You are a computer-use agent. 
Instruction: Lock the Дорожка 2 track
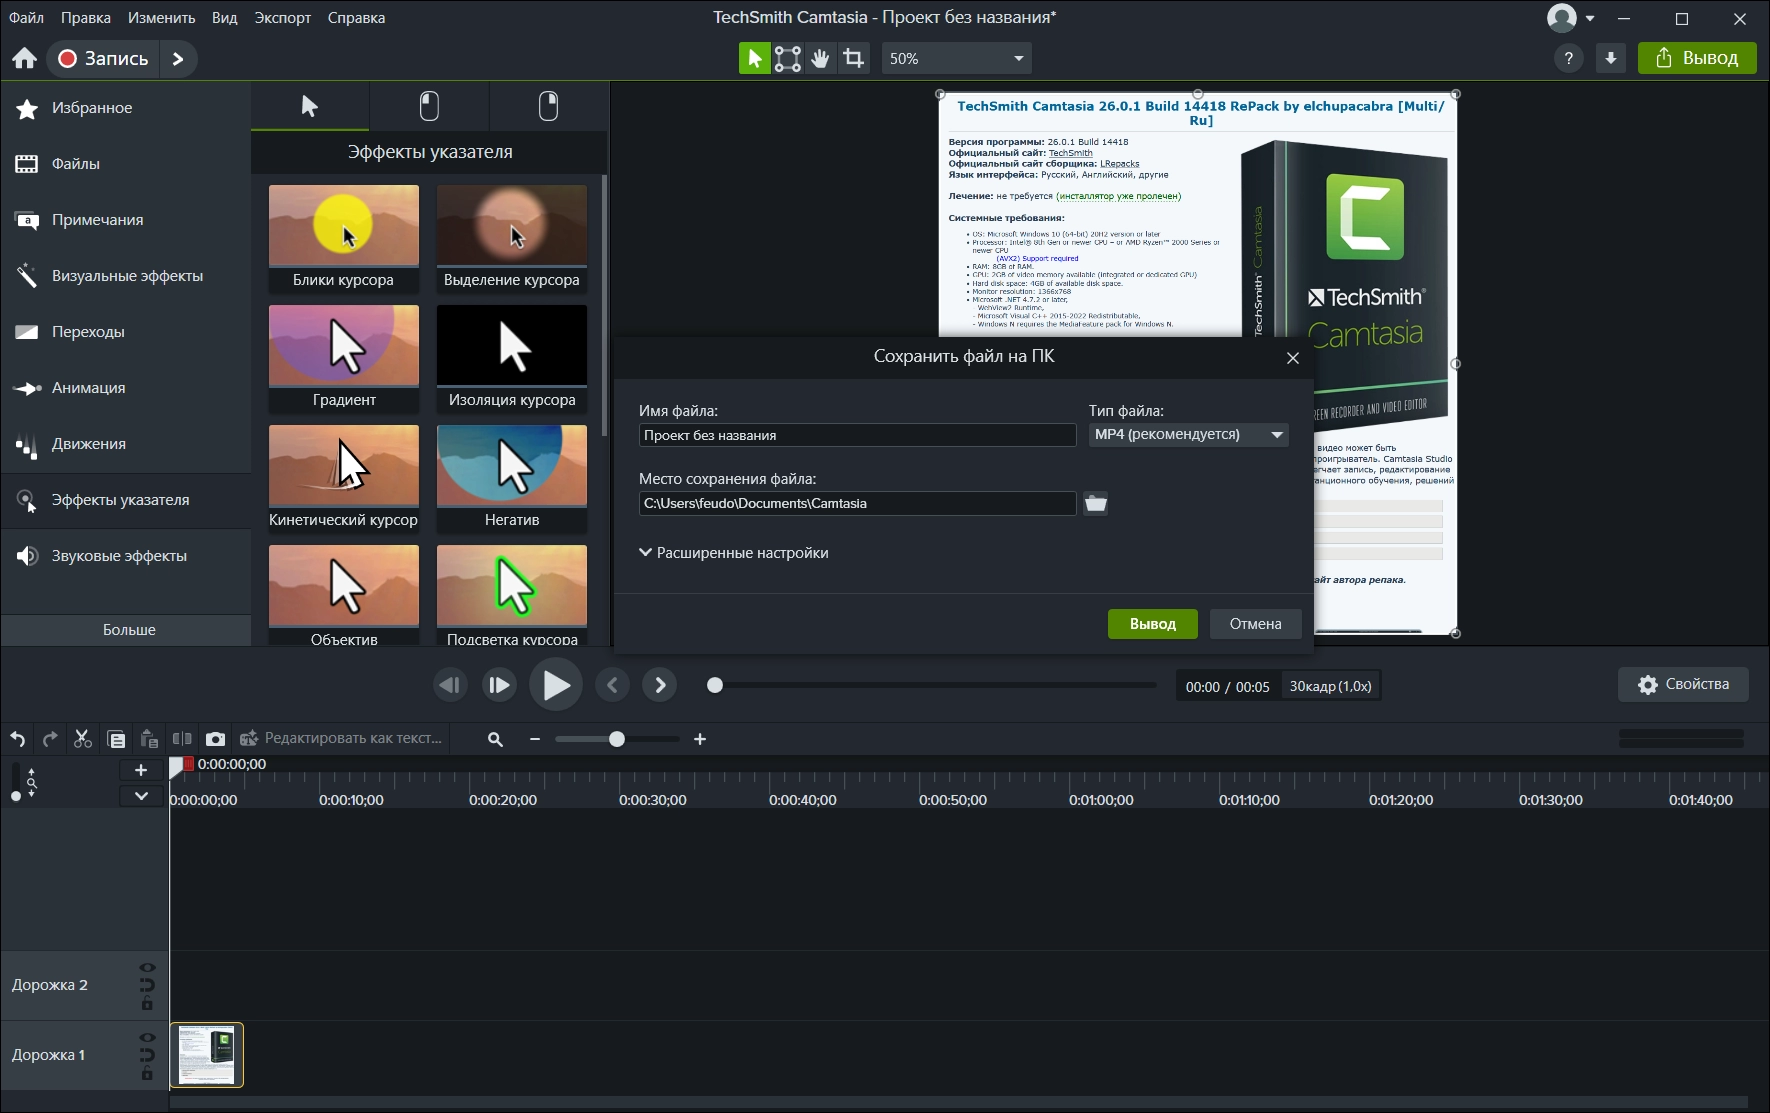tap(147, 1004)
